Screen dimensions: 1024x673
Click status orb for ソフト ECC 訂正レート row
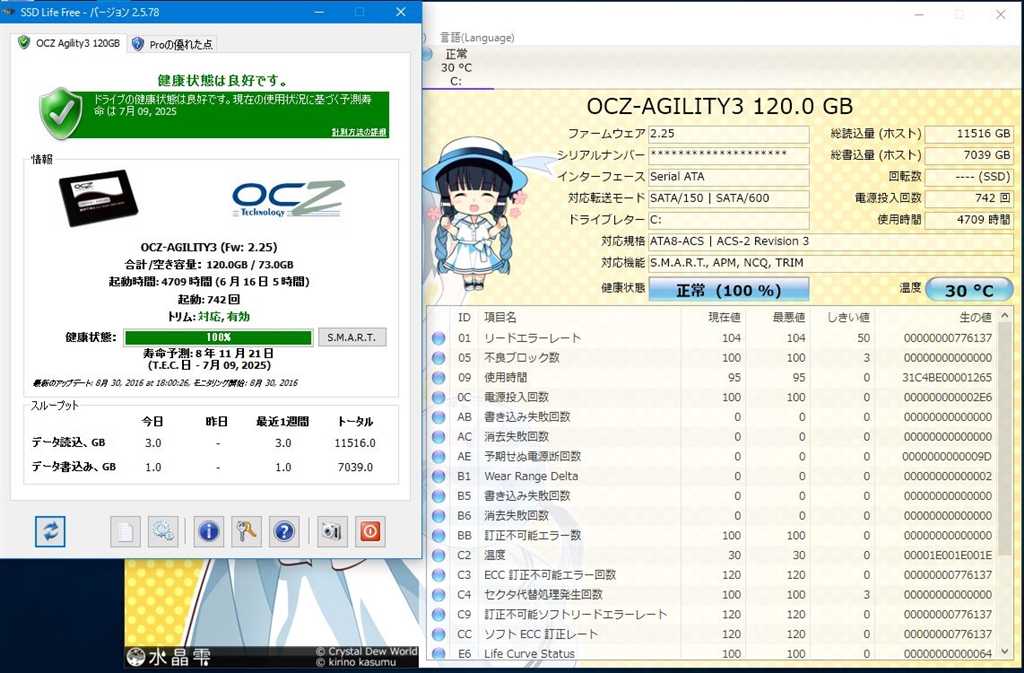coord(438,634)
